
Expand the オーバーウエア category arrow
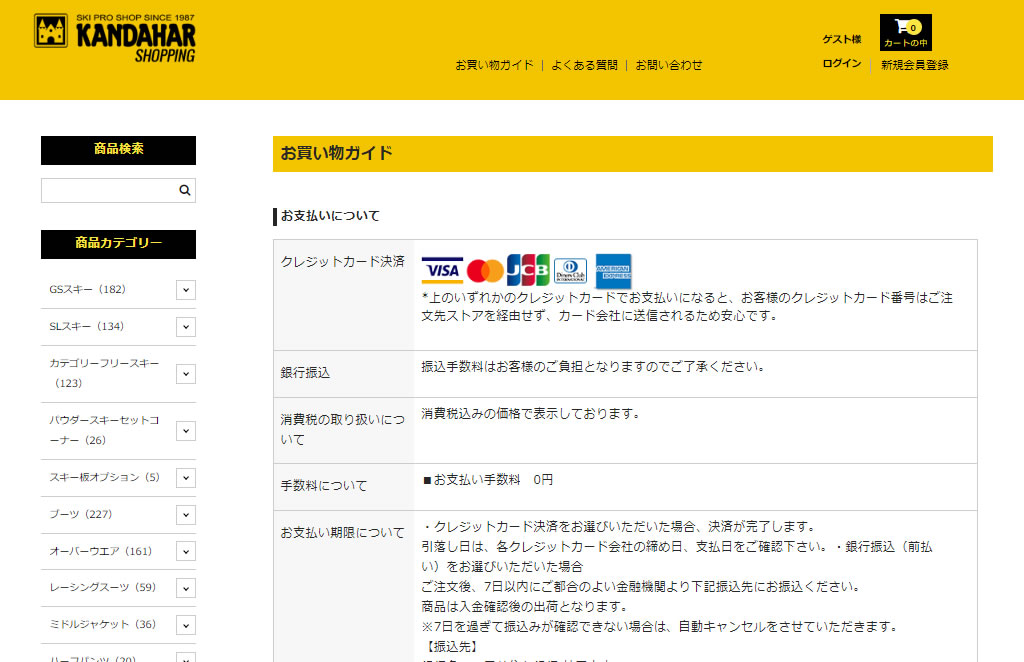pos(186,552)
